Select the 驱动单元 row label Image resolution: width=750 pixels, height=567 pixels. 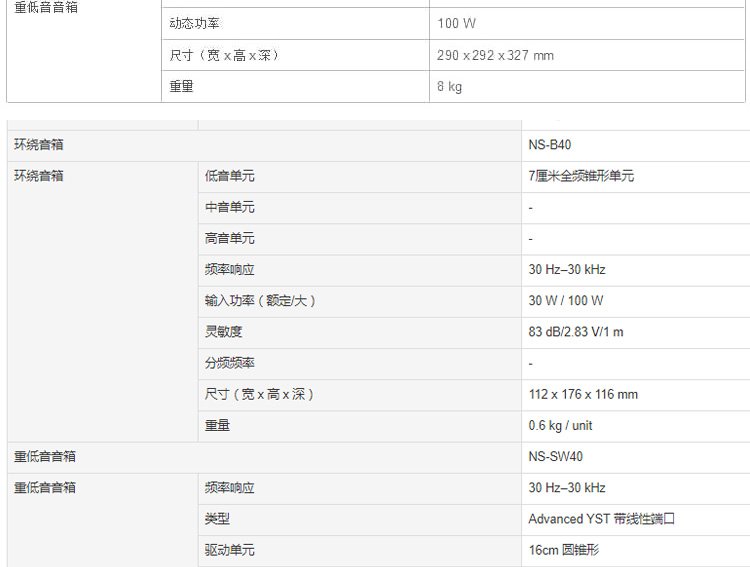coord(230,550)
